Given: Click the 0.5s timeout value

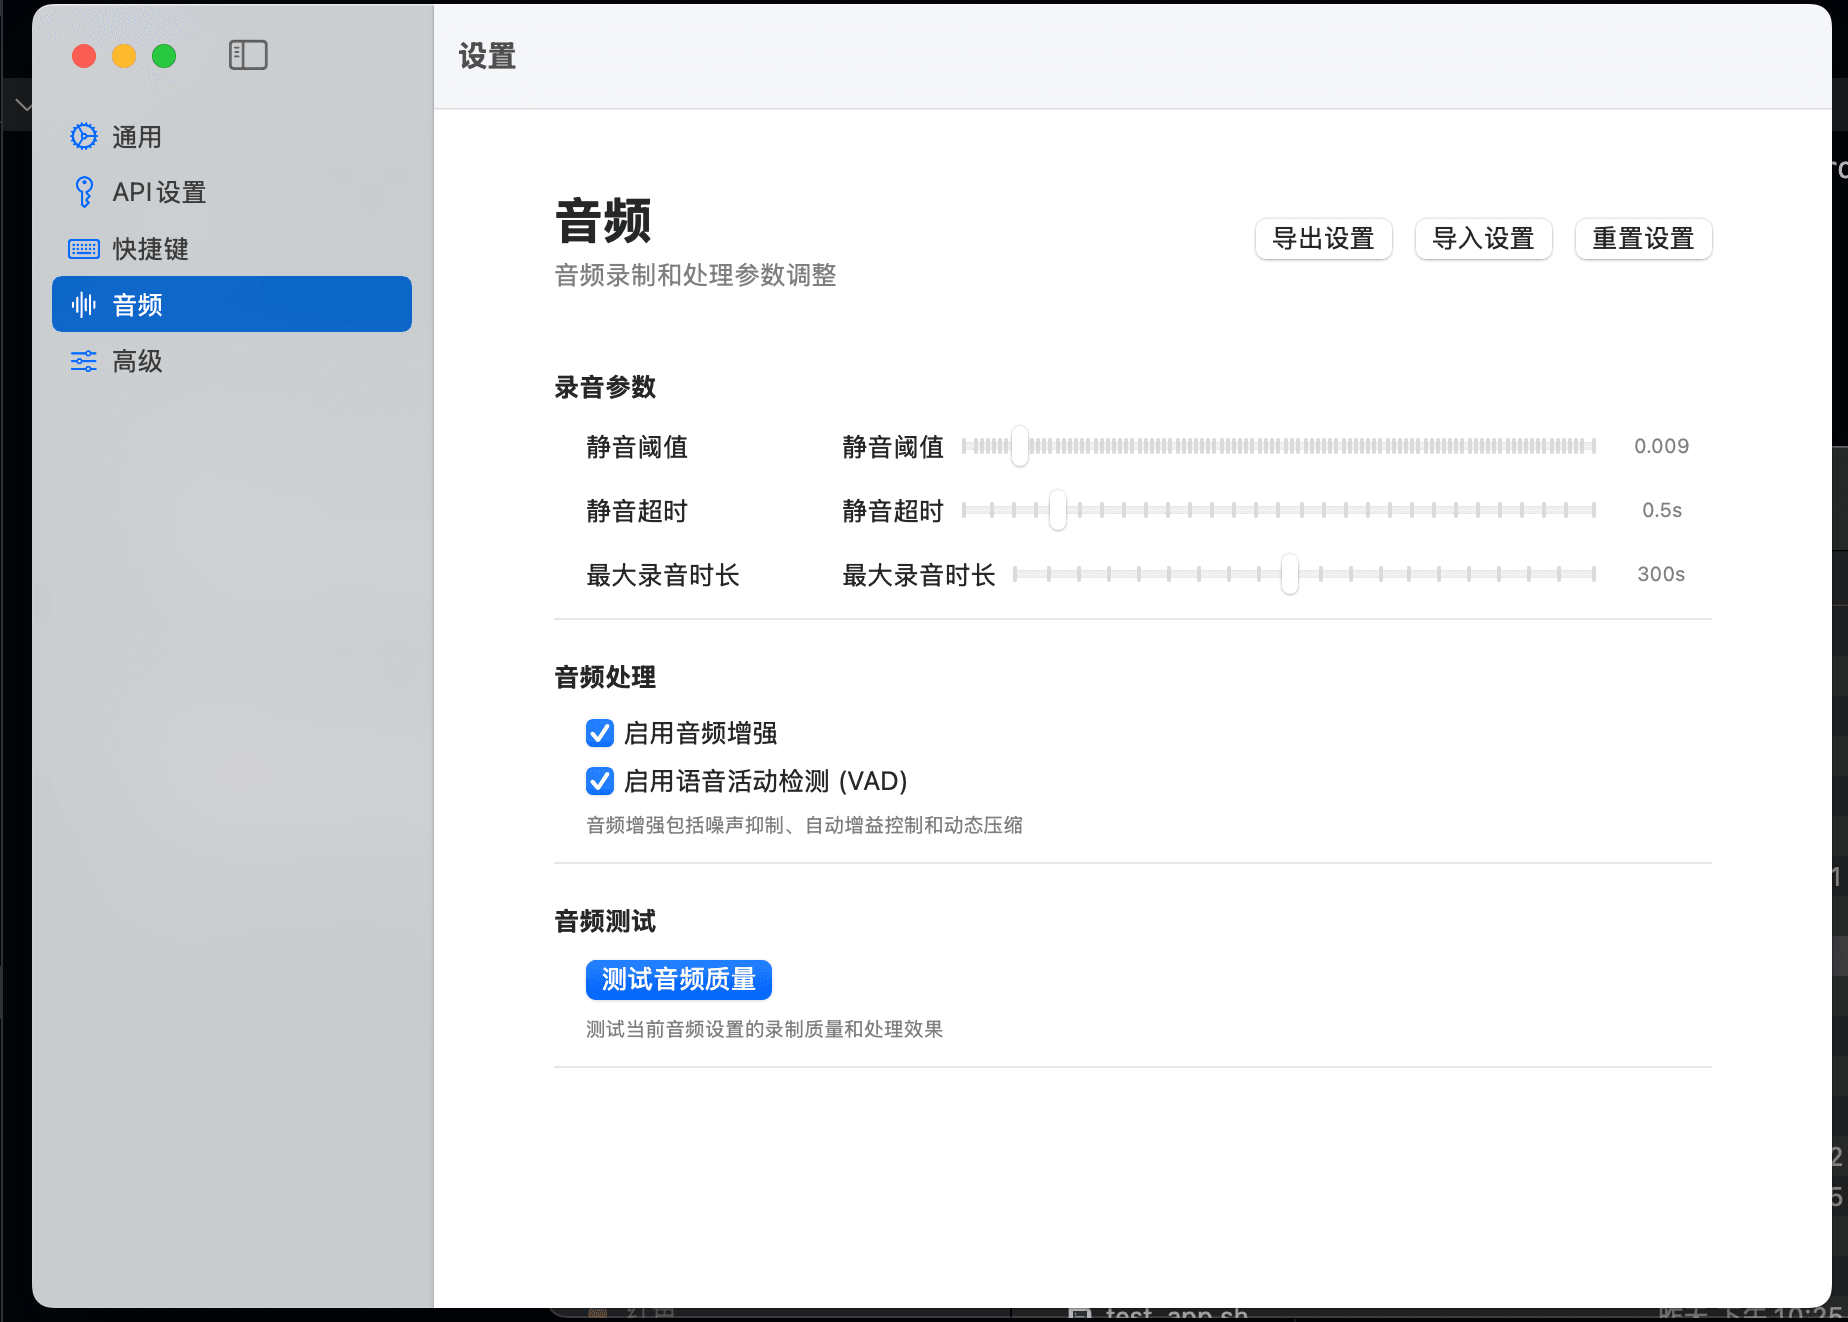Looking at the screenshot, I should (x=1662, y=510).
